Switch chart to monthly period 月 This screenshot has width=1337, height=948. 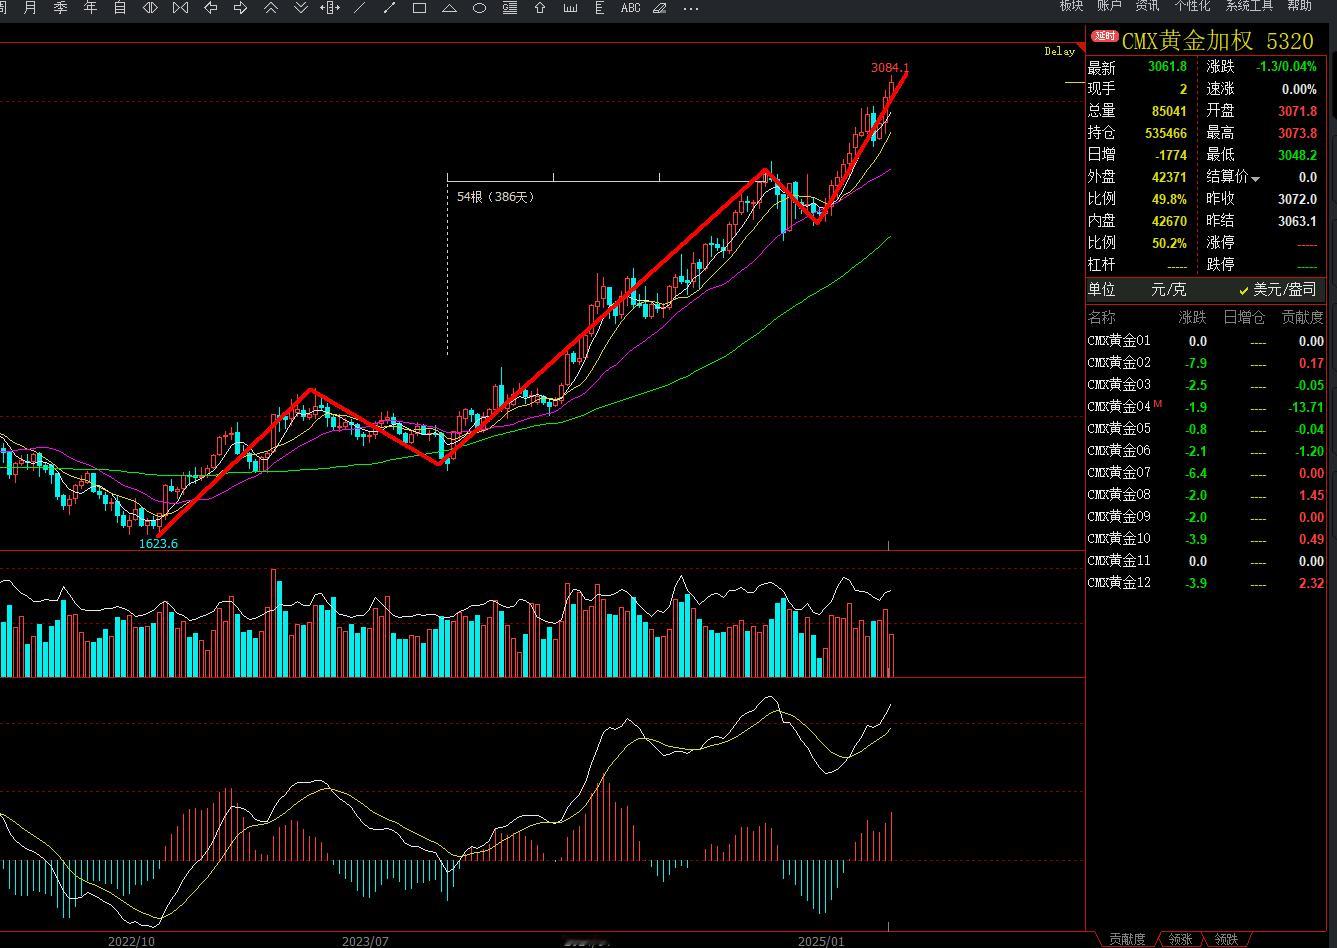pyautogui.click(x=30, y=7)
